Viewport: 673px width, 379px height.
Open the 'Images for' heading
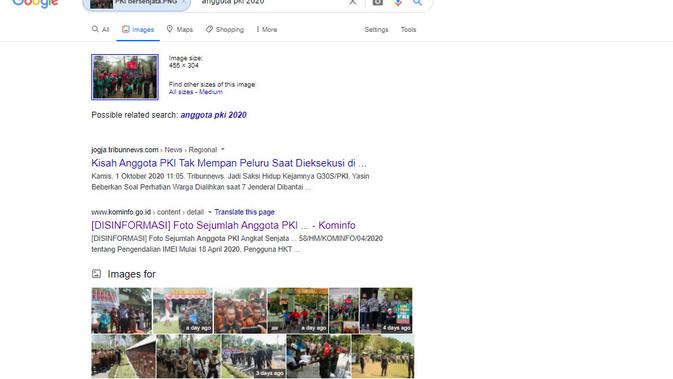pyautogui.click(x=131, y=274)
